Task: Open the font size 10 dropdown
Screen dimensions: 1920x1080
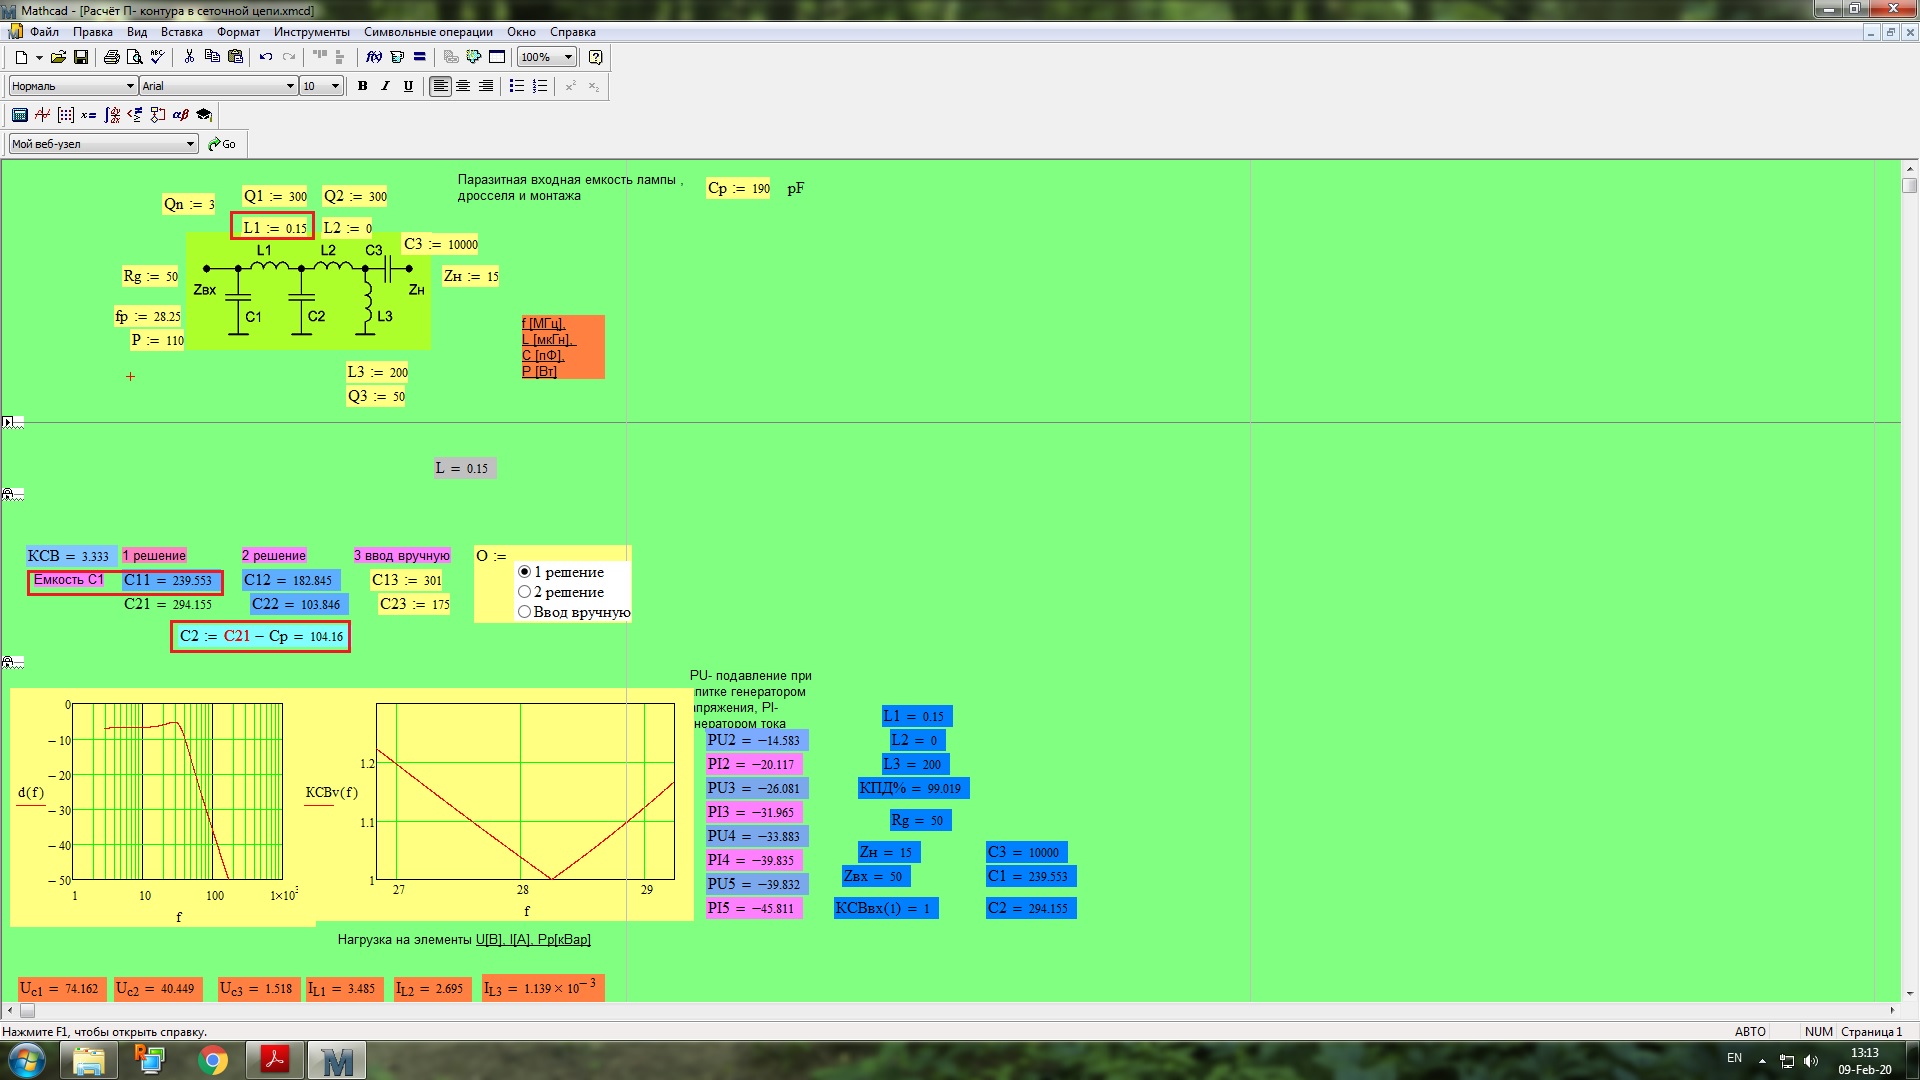Action: click(336, 86)
